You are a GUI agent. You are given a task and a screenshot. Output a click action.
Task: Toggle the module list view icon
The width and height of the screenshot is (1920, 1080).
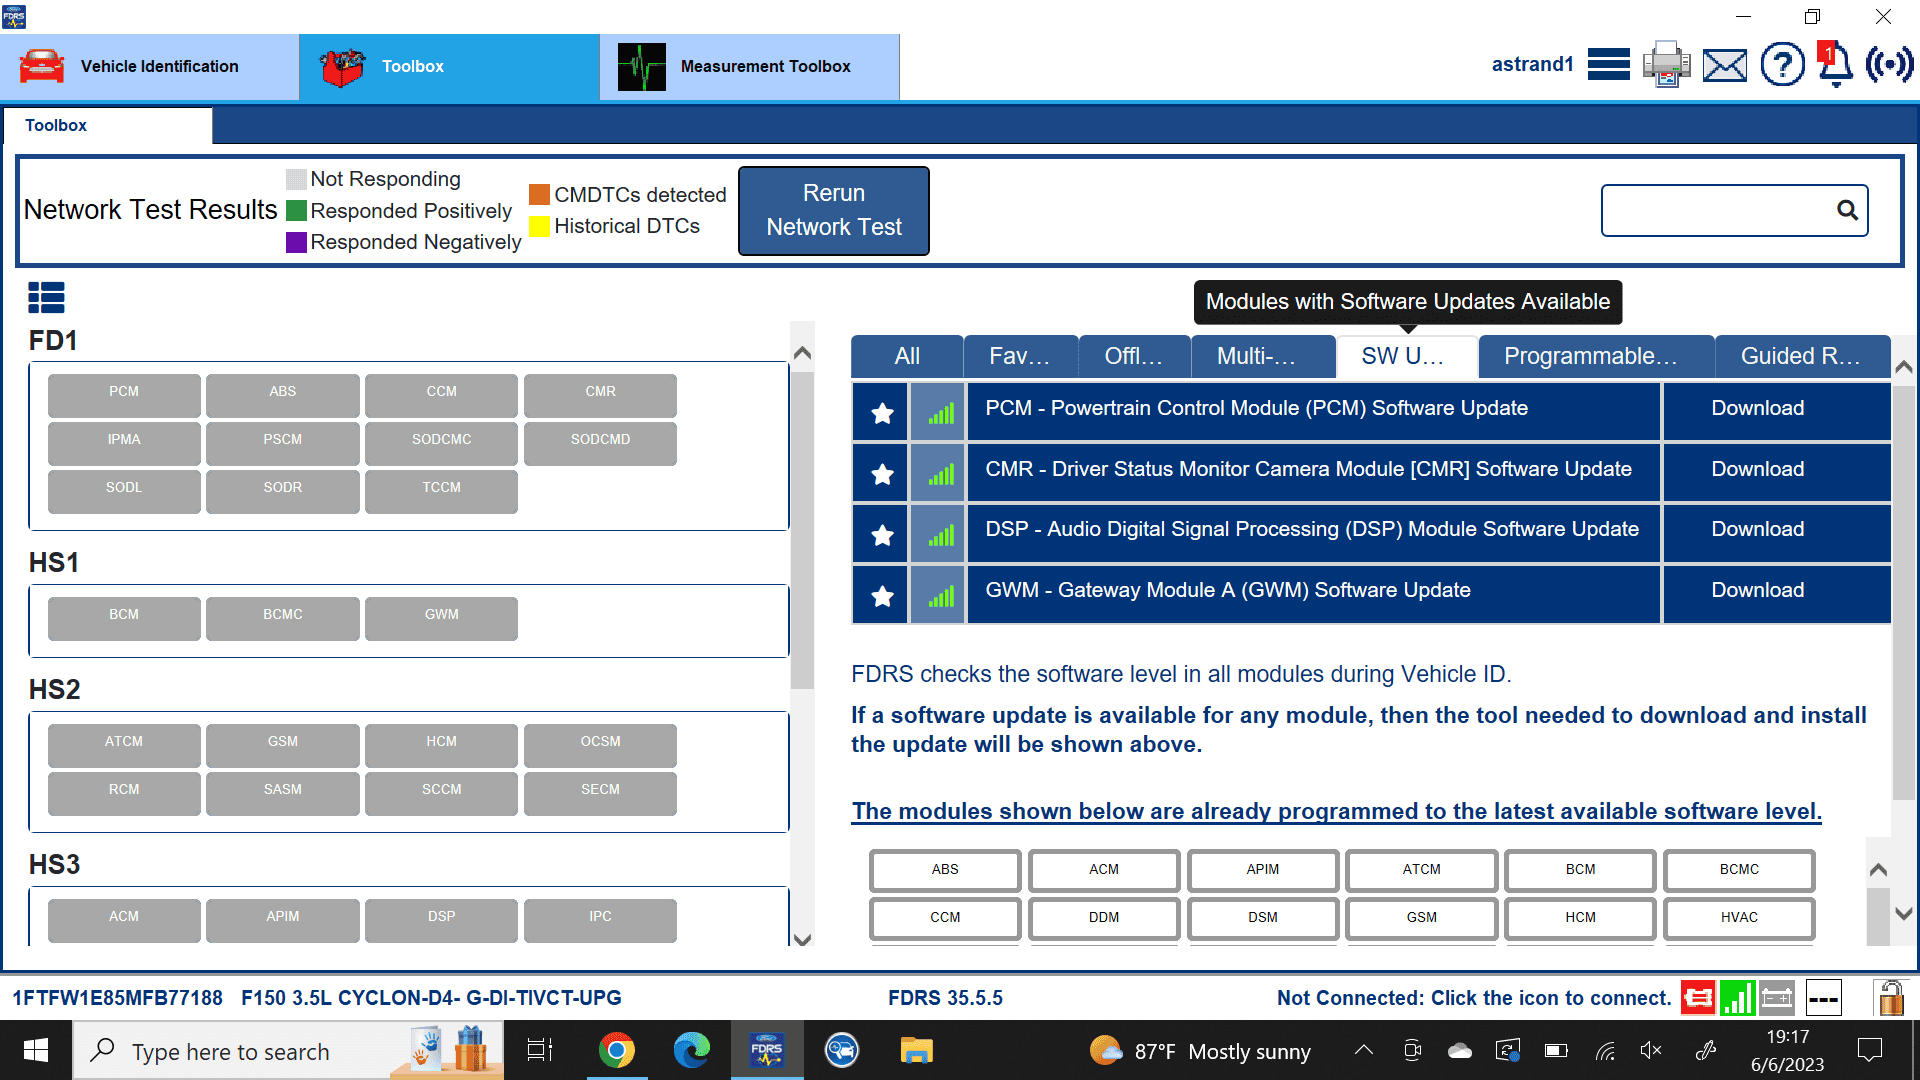click(46, 297)
